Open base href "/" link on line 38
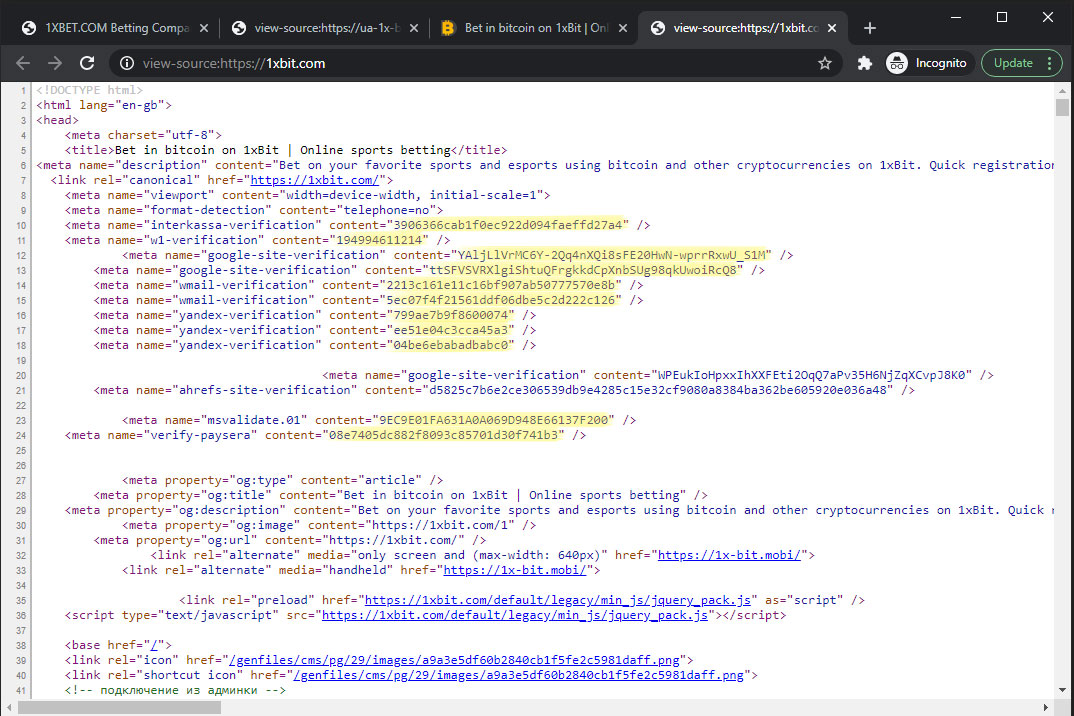1074x716 pixels. (x=154, y=645)
